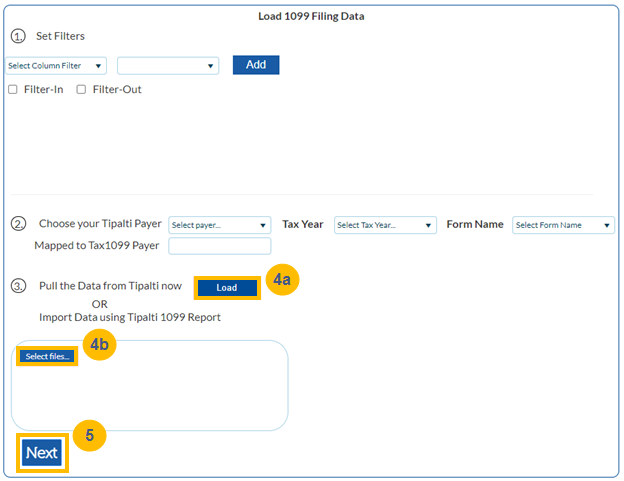The width and height of the screenshot is (624, 481).
Task: Click the Load 1099 Filing Data heading
Action: tap(311, 15)
